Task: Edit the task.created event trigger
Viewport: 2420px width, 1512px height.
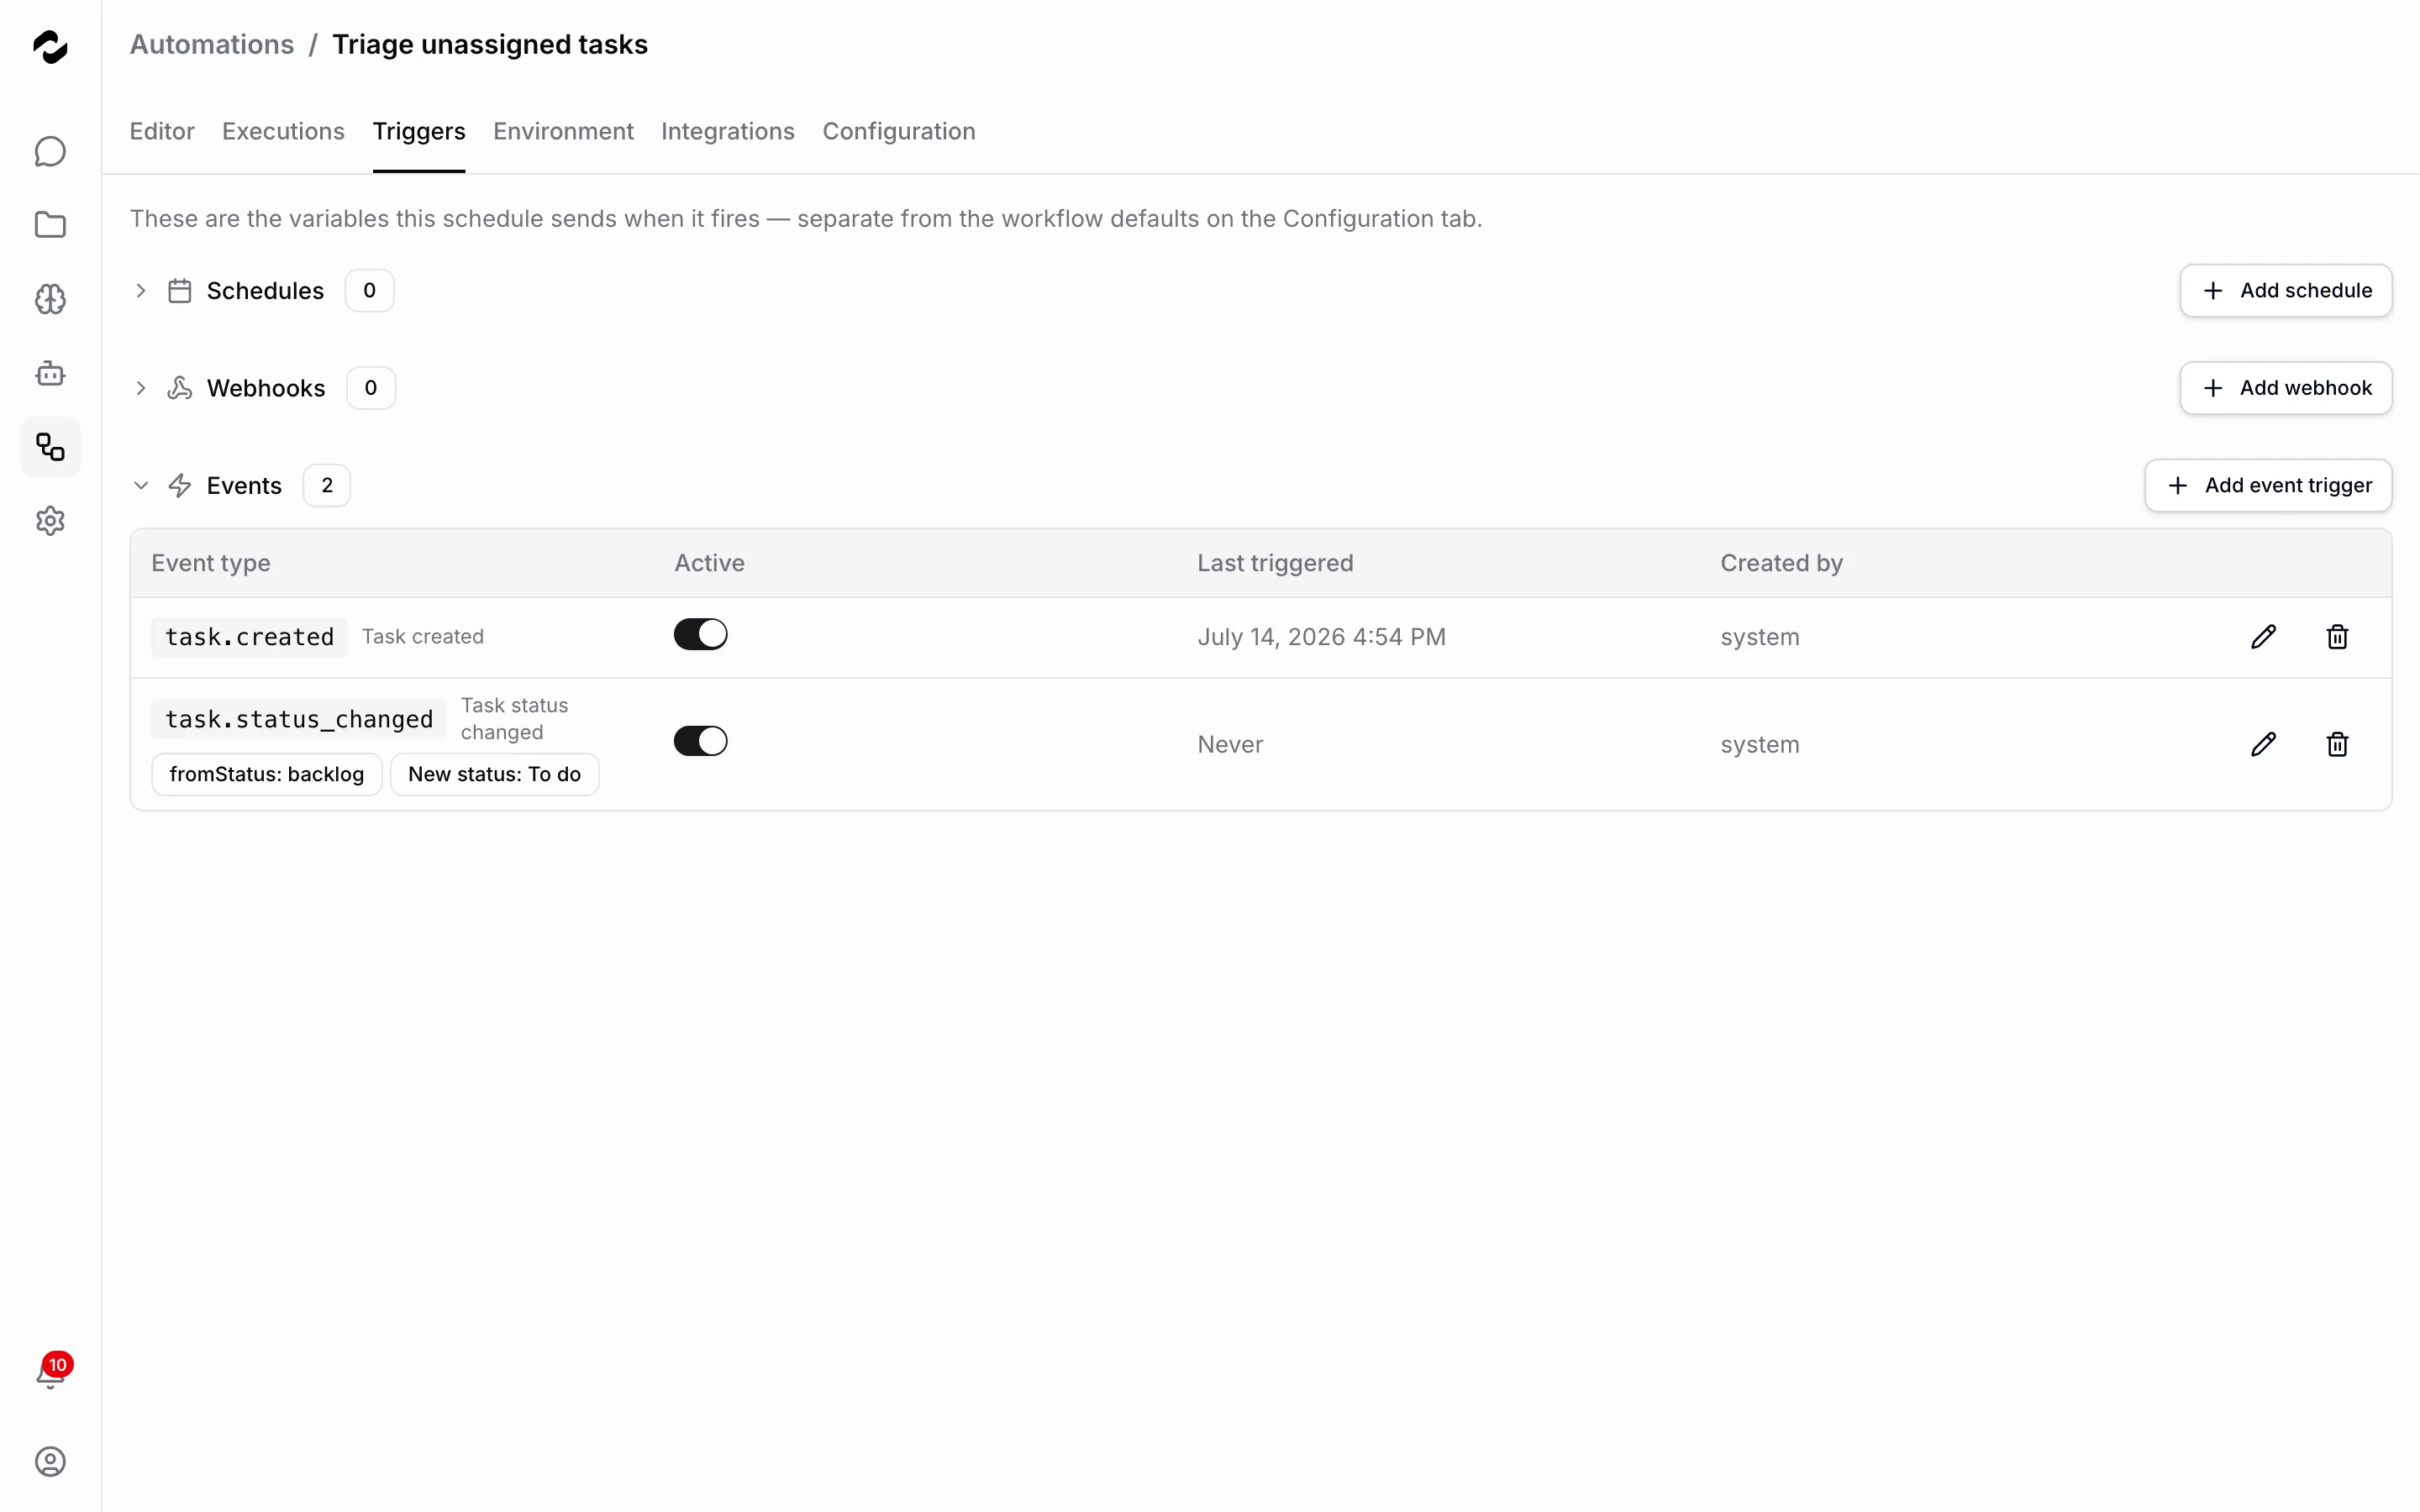Action: [x=2263, y=637]
